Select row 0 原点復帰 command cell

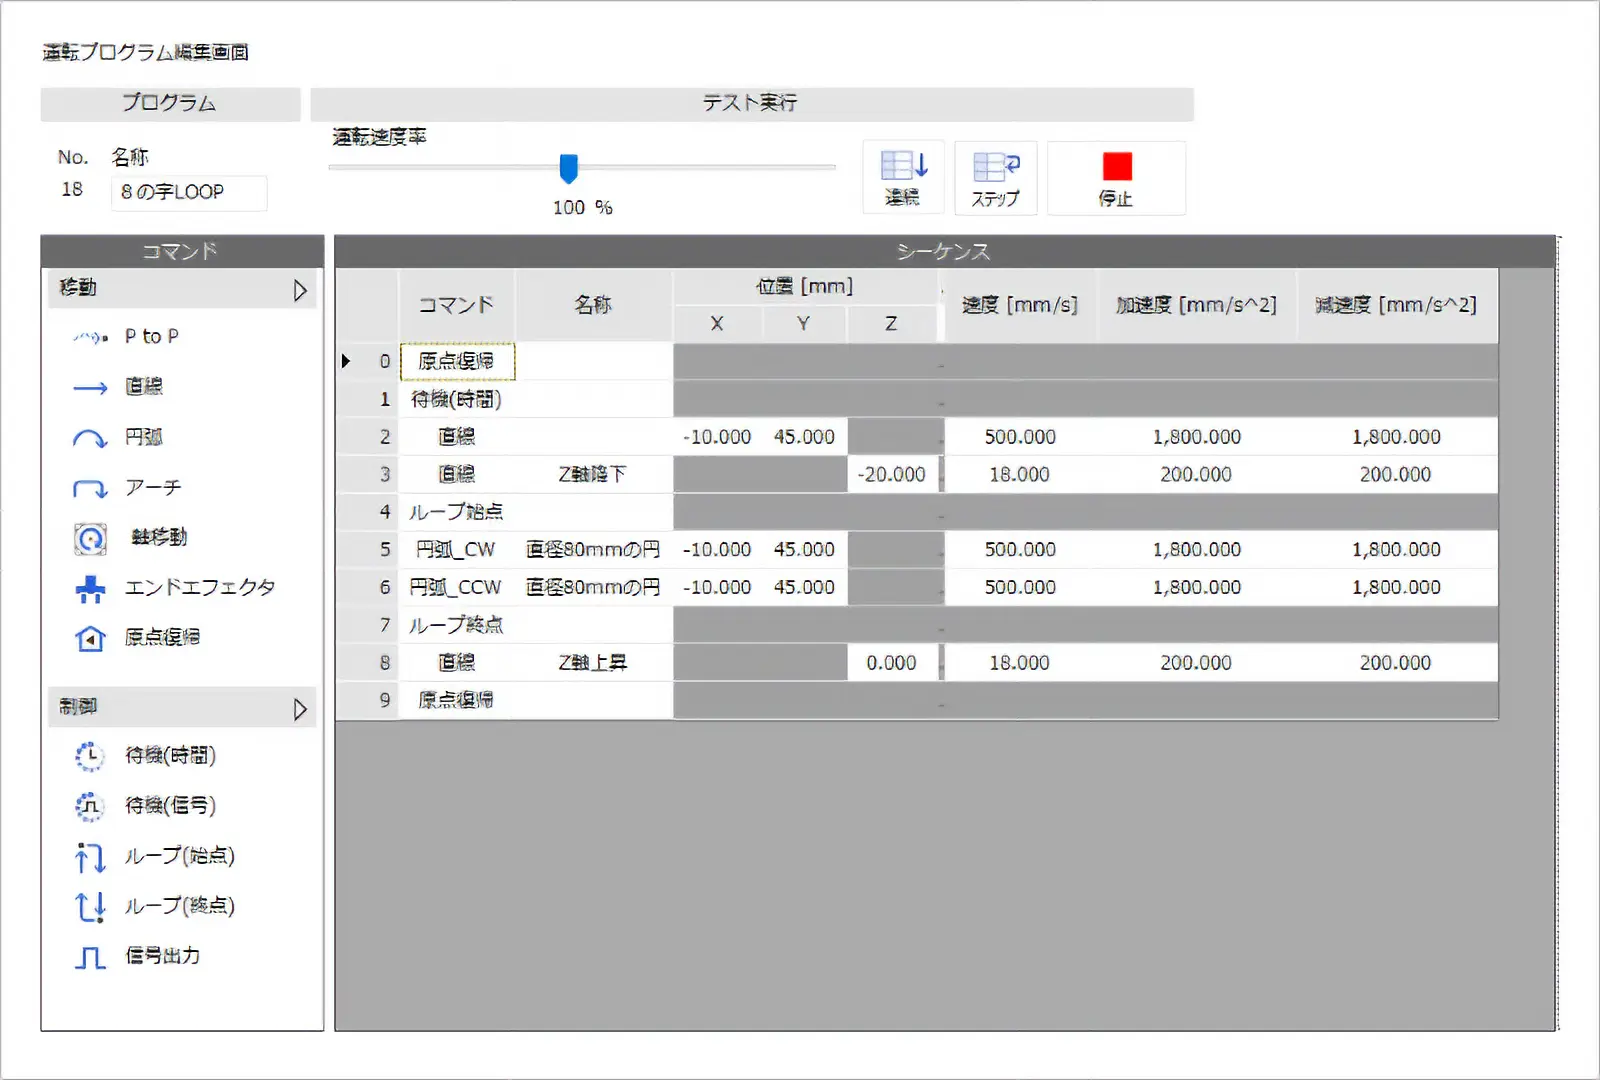pos(457,361)
